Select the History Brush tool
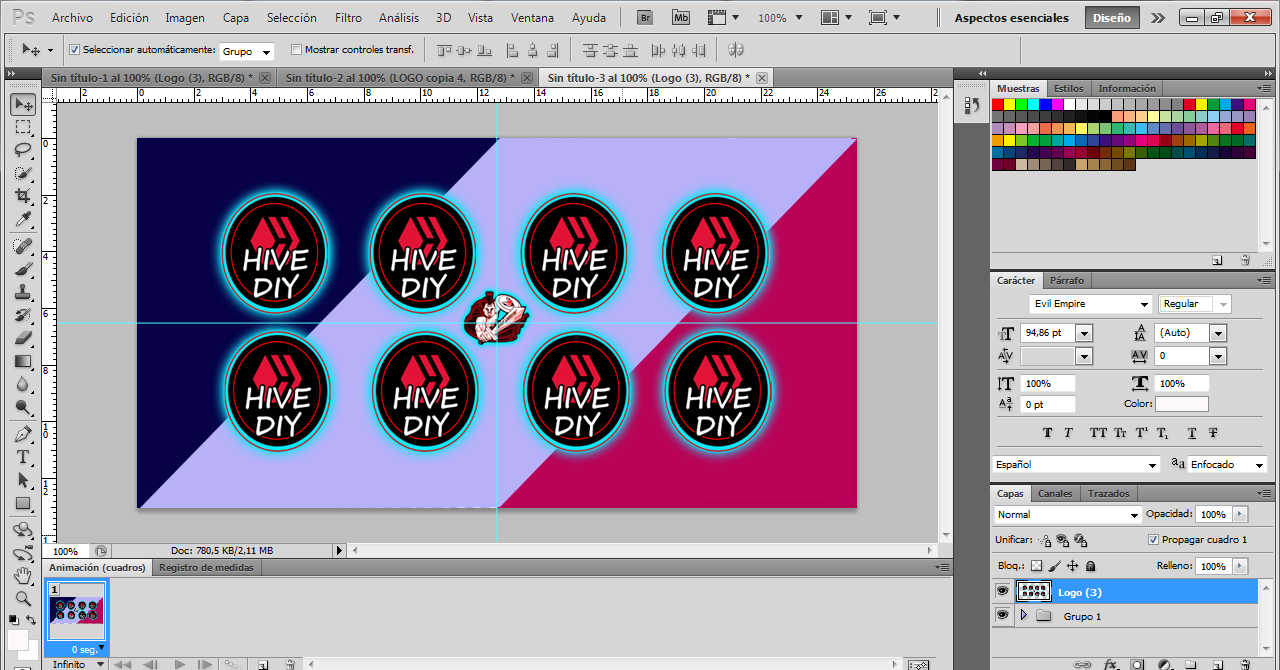Viewport: 1280px width, 670px height. [23, 315]
